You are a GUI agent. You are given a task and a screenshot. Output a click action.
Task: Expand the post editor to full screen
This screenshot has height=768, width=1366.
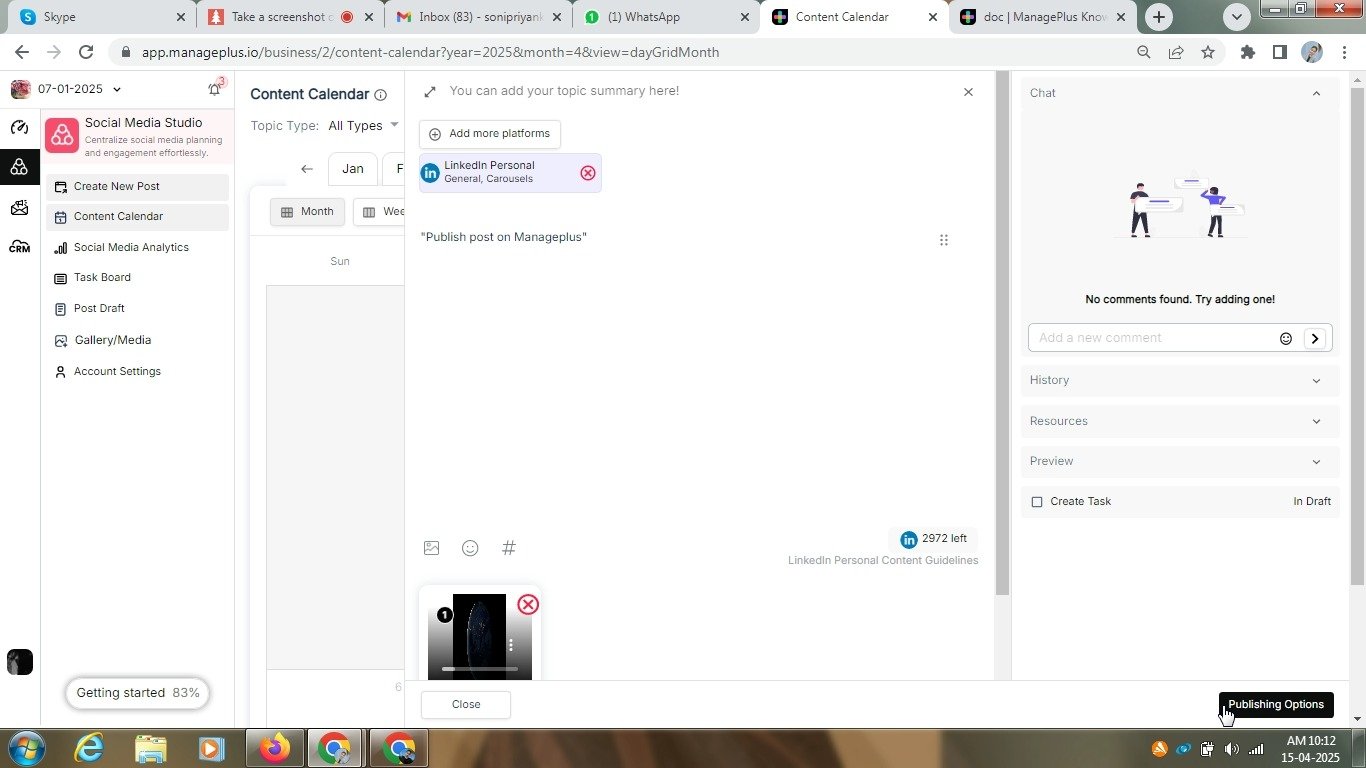430,91
